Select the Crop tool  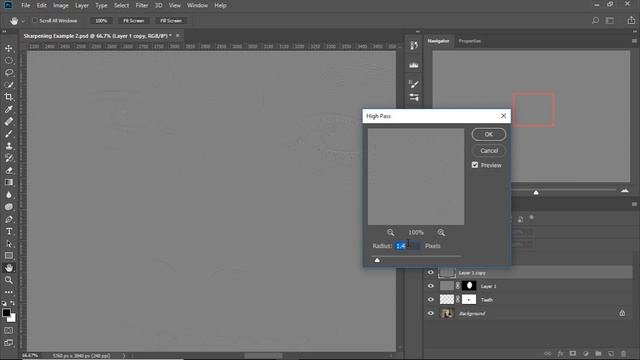point(9,97)
